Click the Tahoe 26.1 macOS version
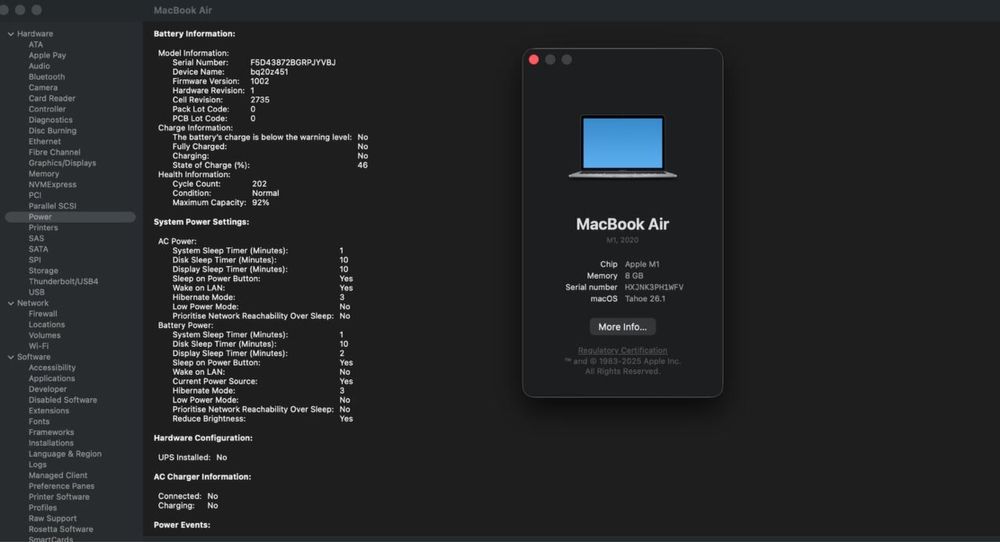 645,299
